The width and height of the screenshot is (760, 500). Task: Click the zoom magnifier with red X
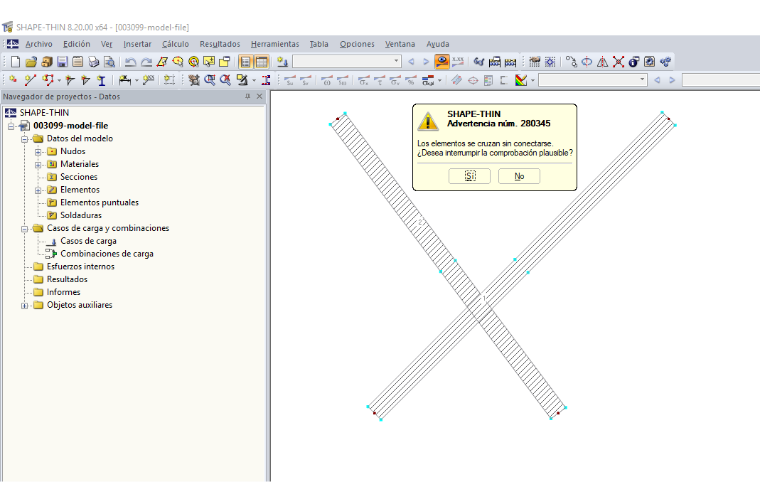(x=225, y=80)
